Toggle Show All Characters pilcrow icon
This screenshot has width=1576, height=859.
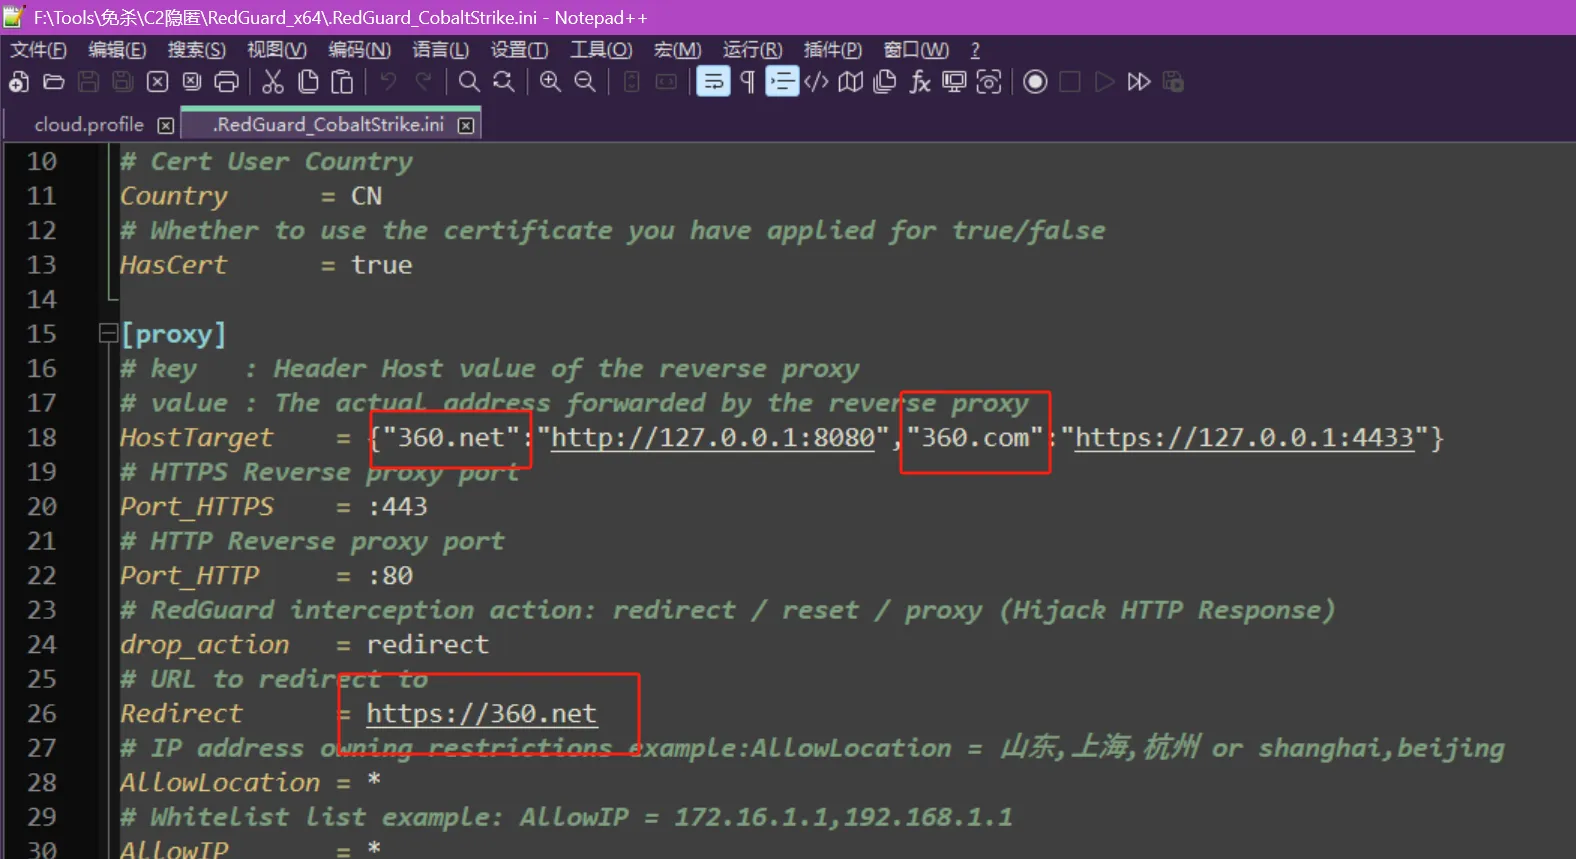(x=747, y=82)
